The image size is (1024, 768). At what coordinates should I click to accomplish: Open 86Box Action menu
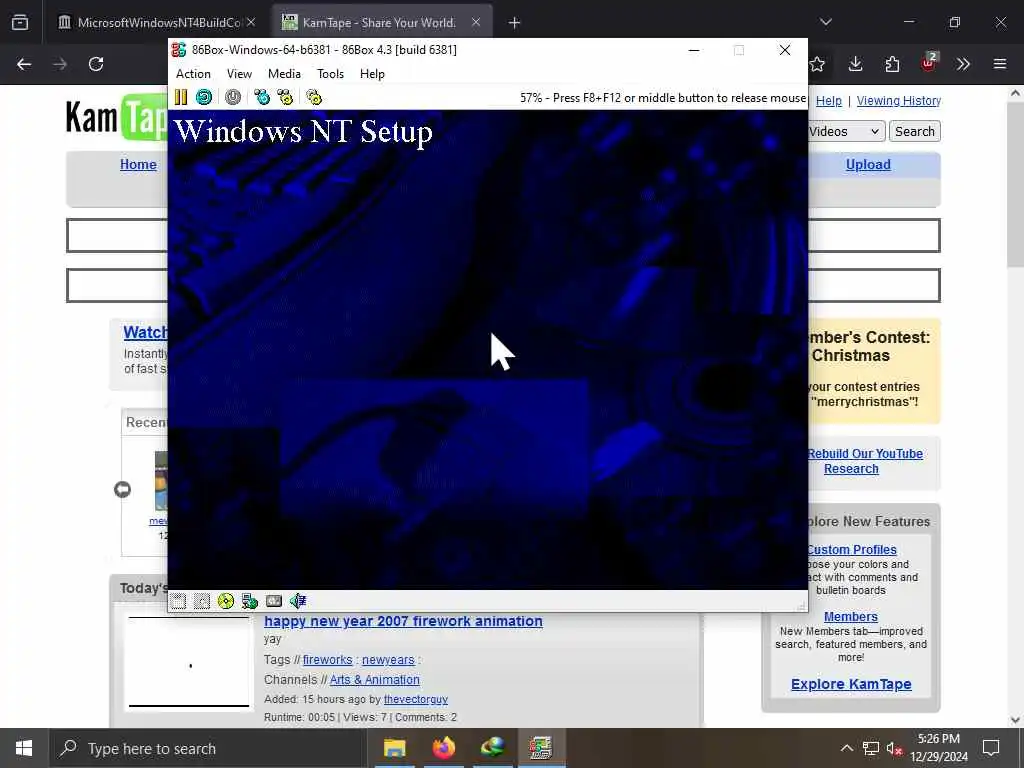tap(193, 74)
